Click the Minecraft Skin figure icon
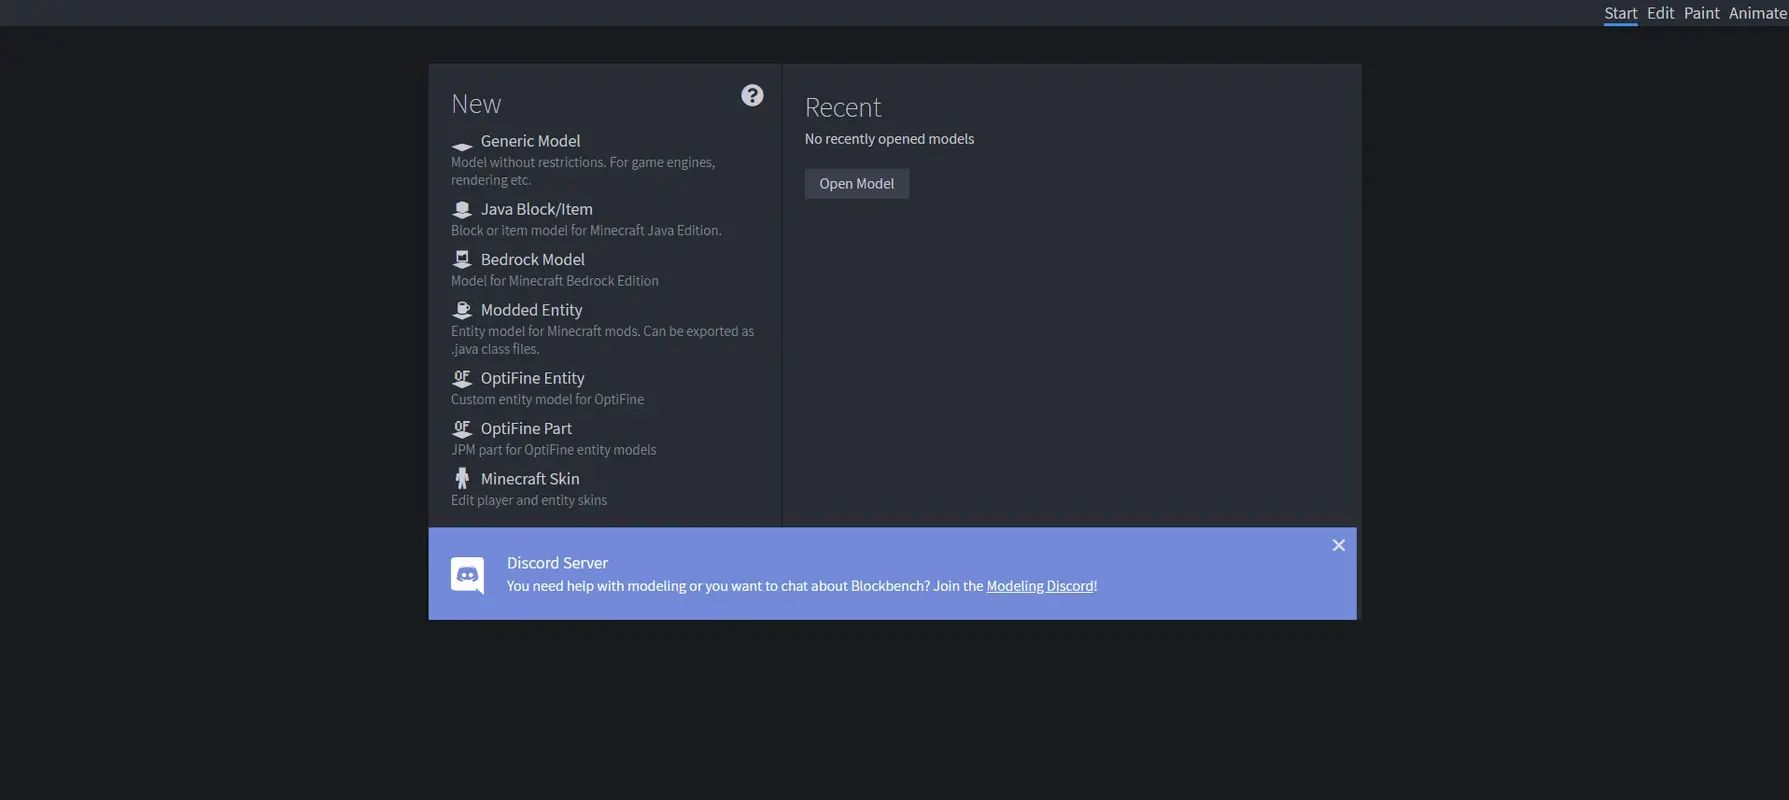This screenshot has height=800, width=1789. tap(461, 479)
